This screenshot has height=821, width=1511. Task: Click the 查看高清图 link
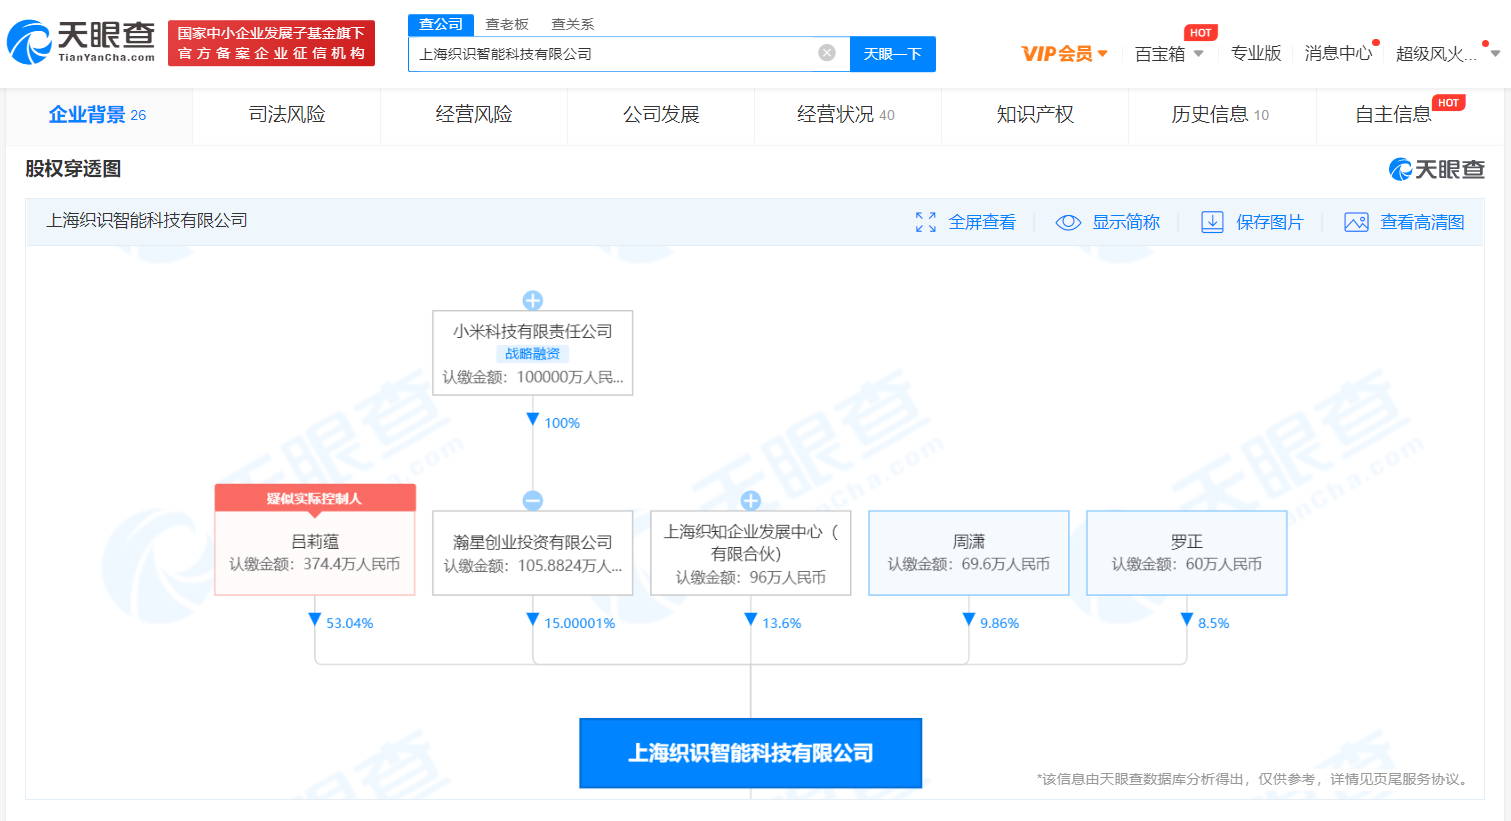pyautogui.click(x=1422, y=222)
